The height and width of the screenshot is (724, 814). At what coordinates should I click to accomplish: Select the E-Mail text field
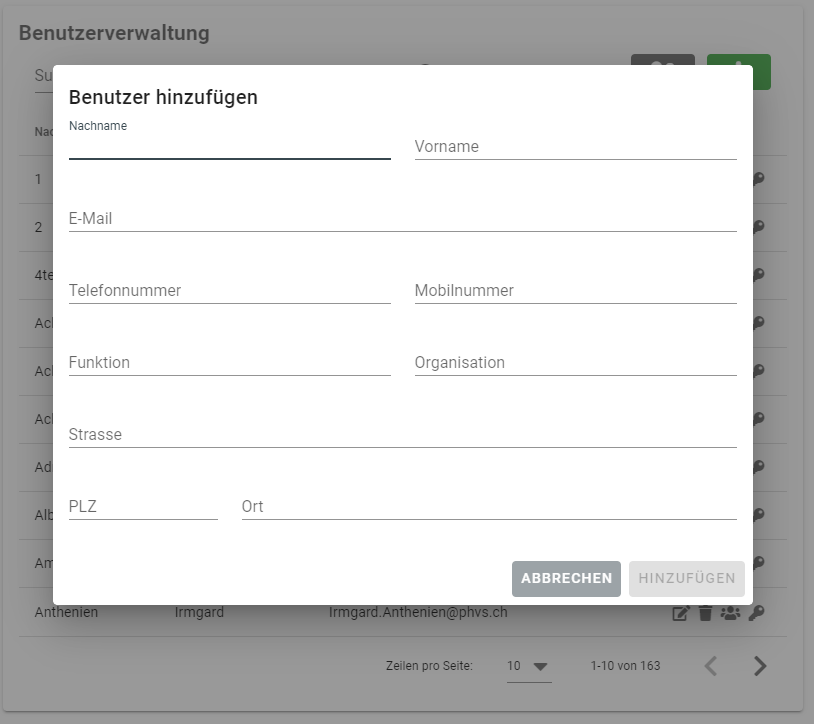pyautogui.click(x=402, y=218)
